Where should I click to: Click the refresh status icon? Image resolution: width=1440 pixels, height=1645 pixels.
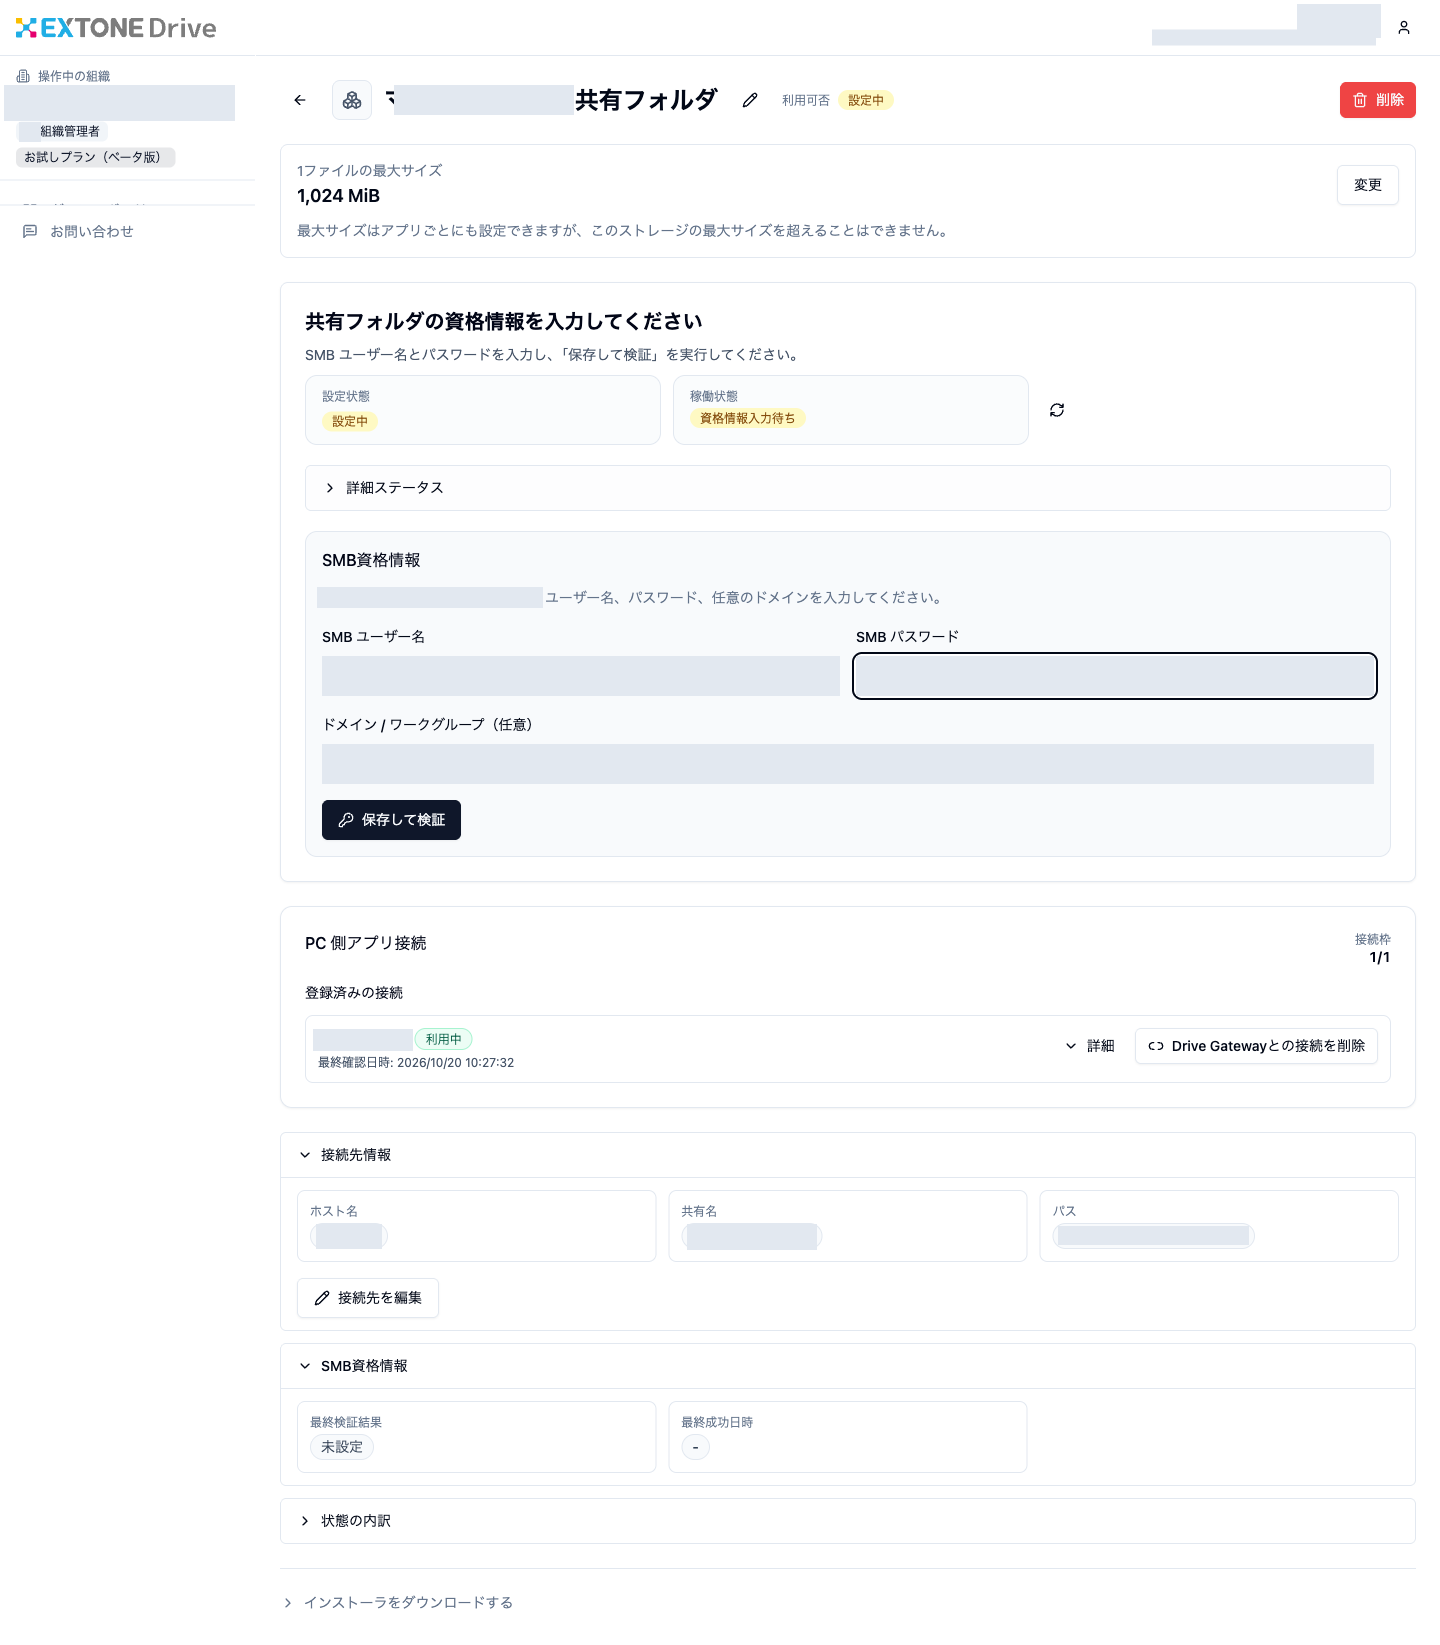coord(1057,410)
